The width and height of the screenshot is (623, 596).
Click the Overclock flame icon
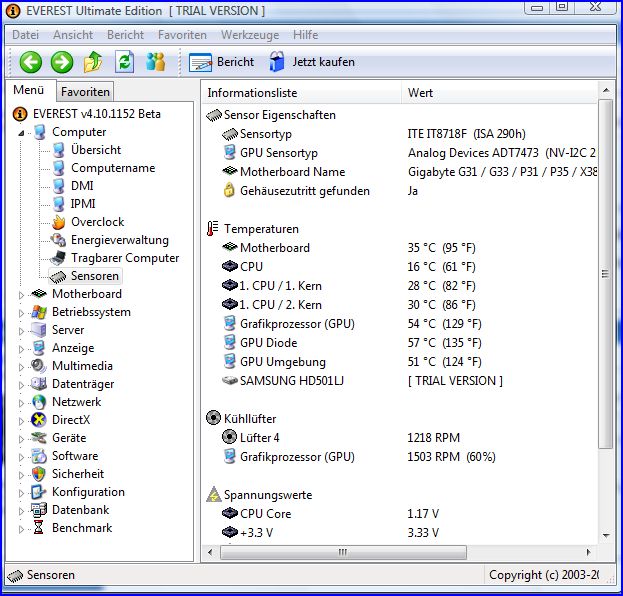coord(58,222)
